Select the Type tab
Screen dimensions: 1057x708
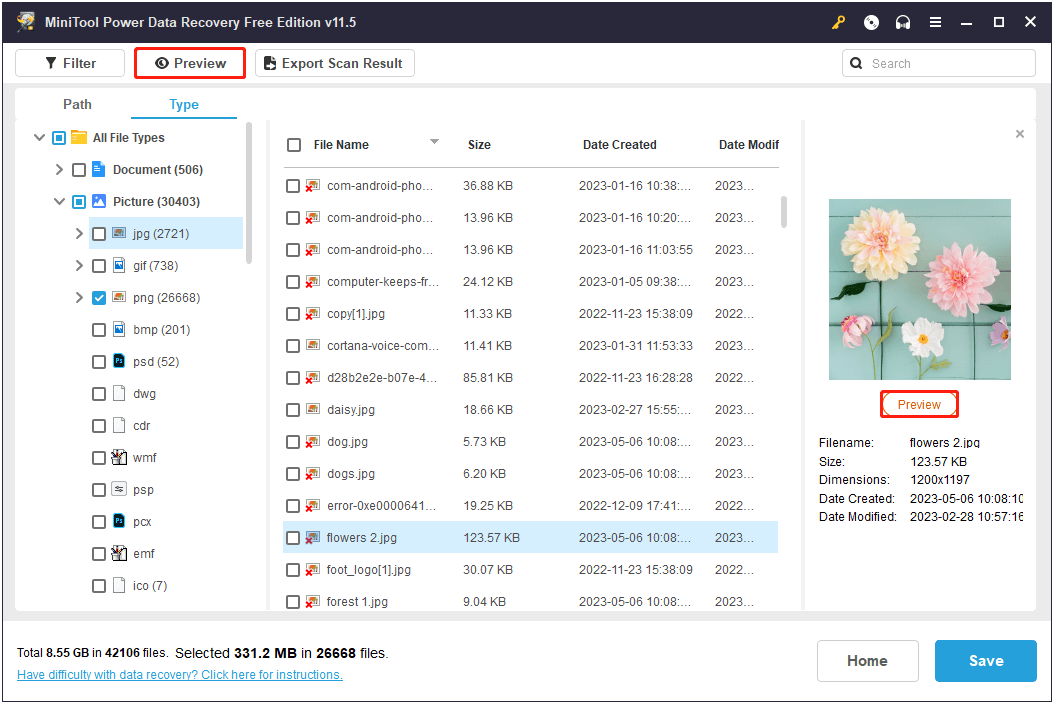tap(184, 104)
